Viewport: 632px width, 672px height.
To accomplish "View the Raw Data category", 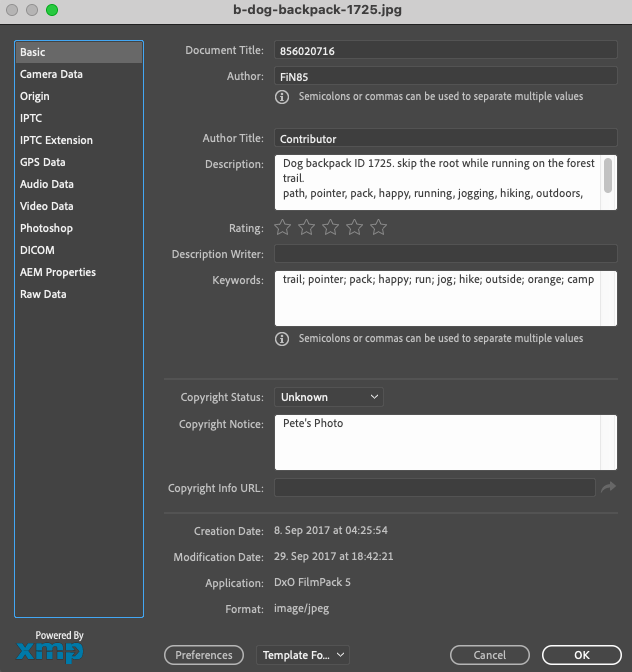I will click(78, 294).
